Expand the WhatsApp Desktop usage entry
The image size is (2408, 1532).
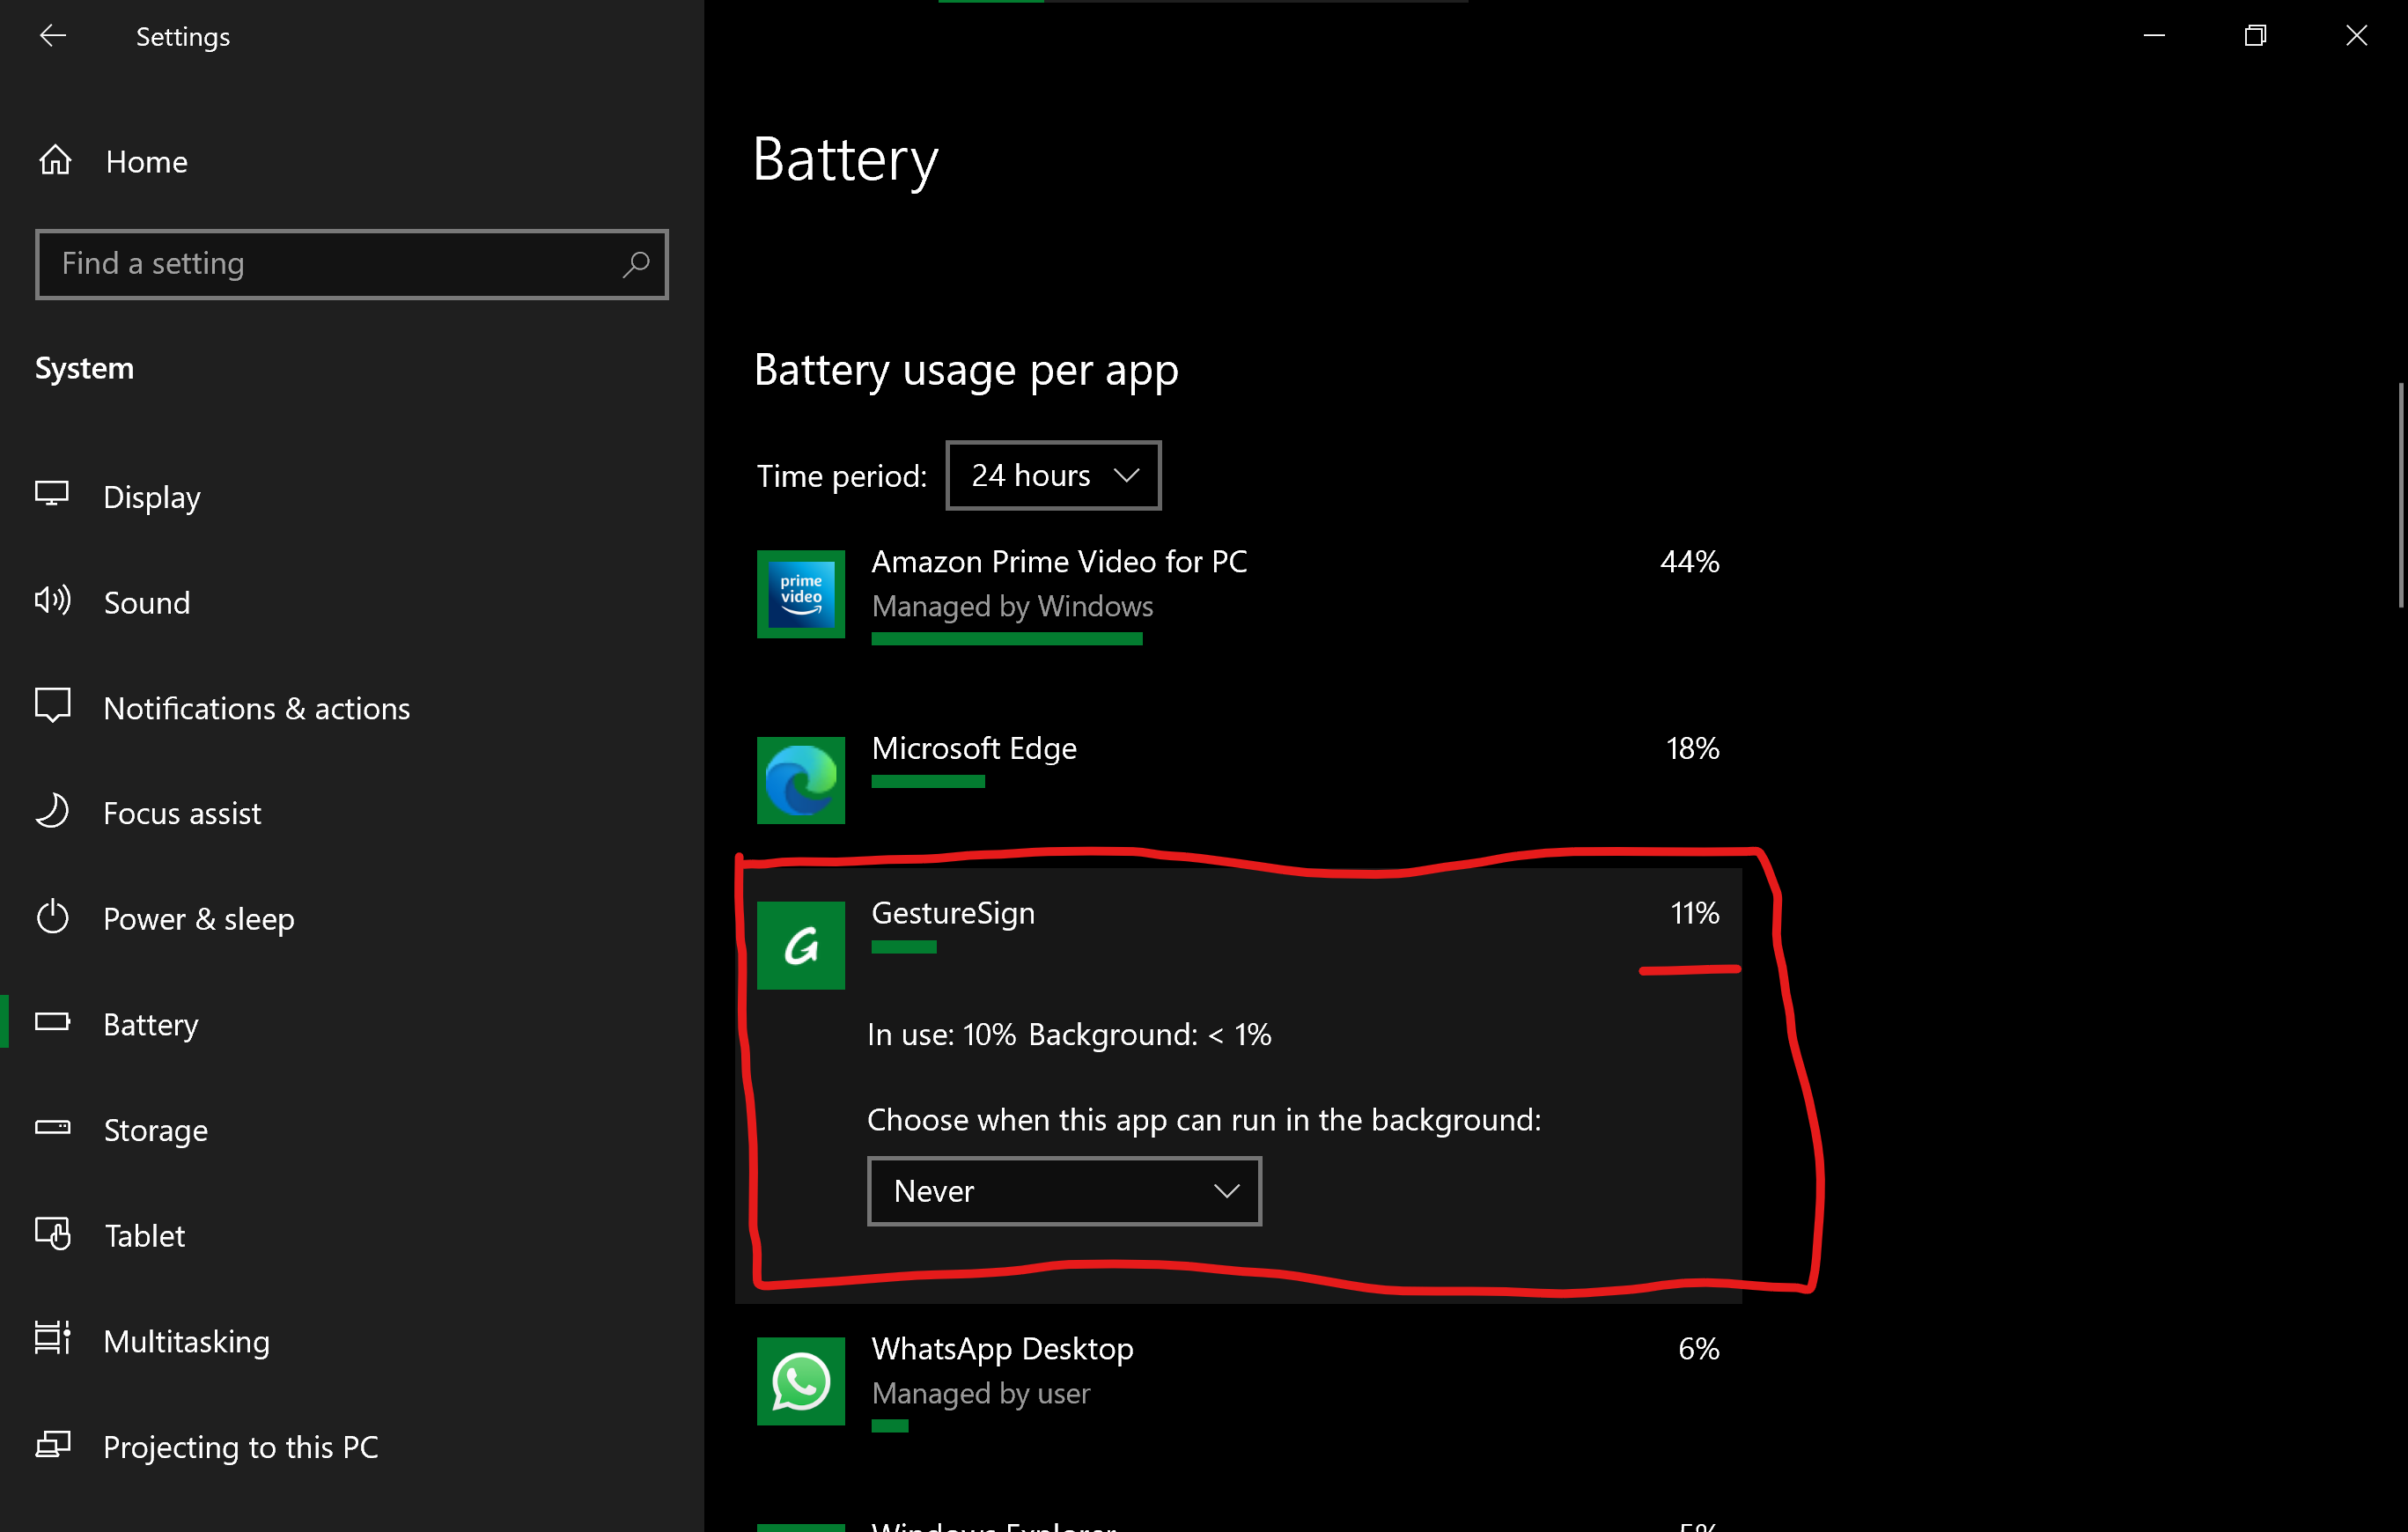(1238, 1383)
